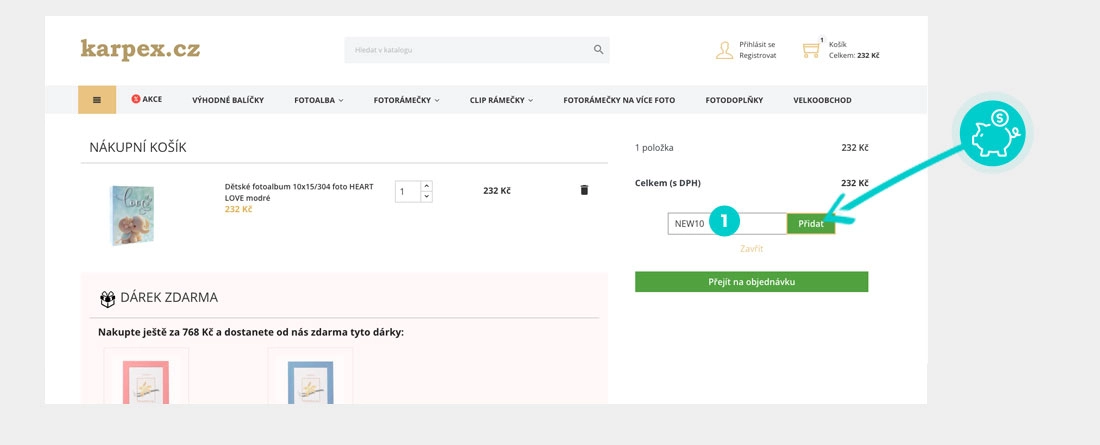Click the red AKCE sale icon
This screenshot has height=445, width=1100.
pos(135,99)
